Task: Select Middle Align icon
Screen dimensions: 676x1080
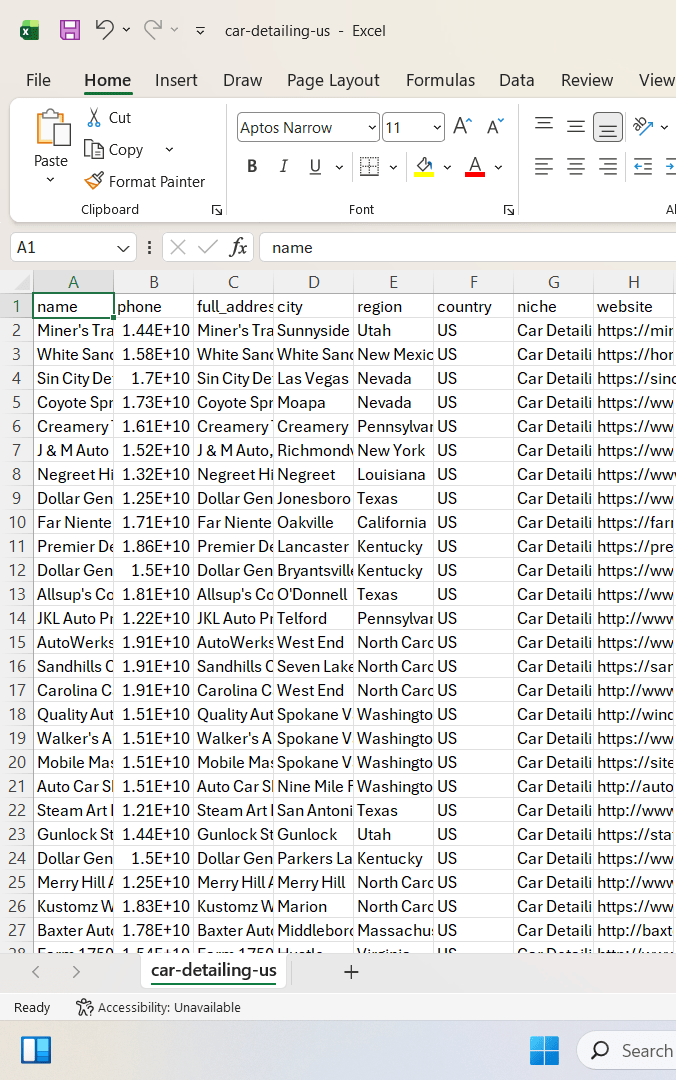Action: [575, 127]
